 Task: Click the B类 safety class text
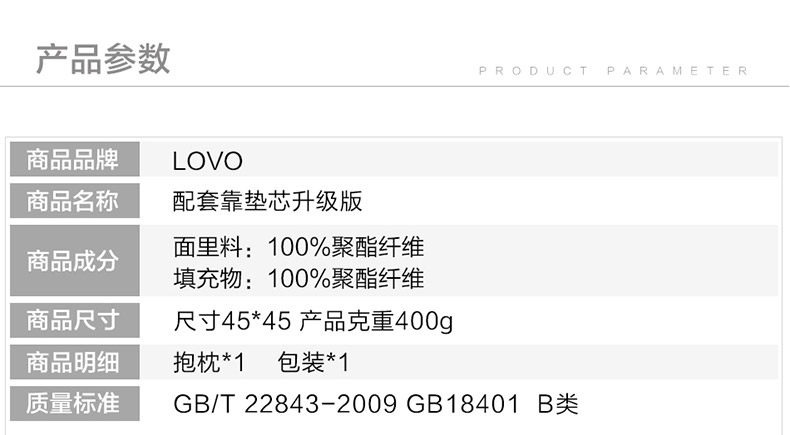click(x=558, y=405)
